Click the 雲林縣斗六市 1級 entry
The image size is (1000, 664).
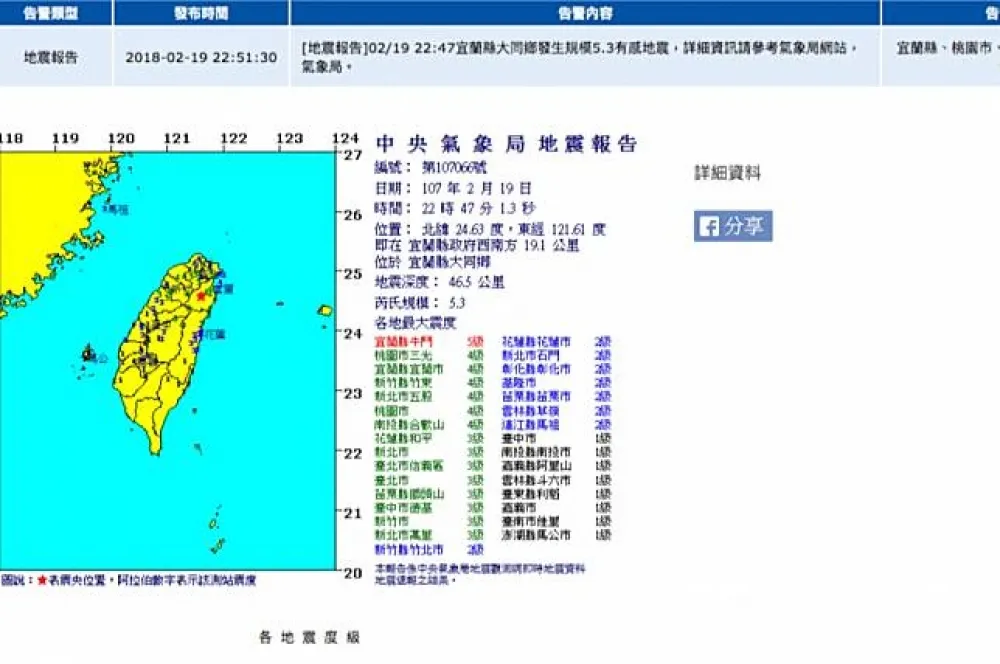pyautogui.click(x=556, y=480)
